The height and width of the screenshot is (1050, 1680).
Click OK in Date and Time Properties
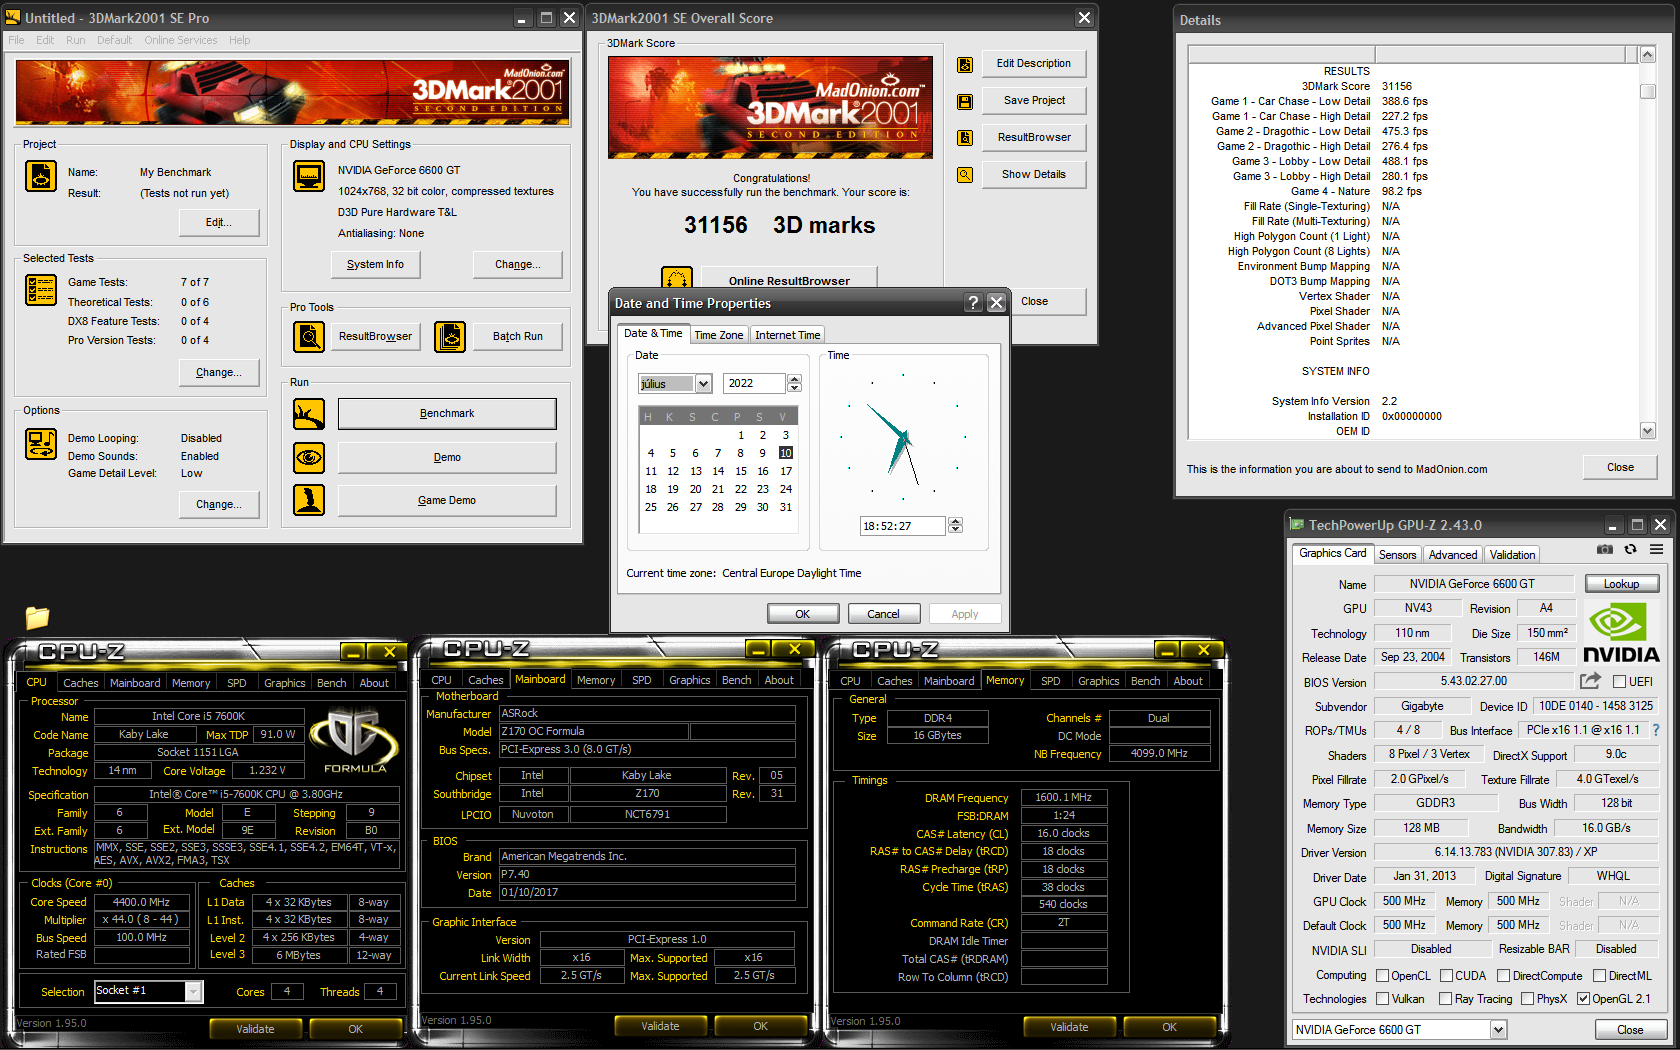pos(802,614)
